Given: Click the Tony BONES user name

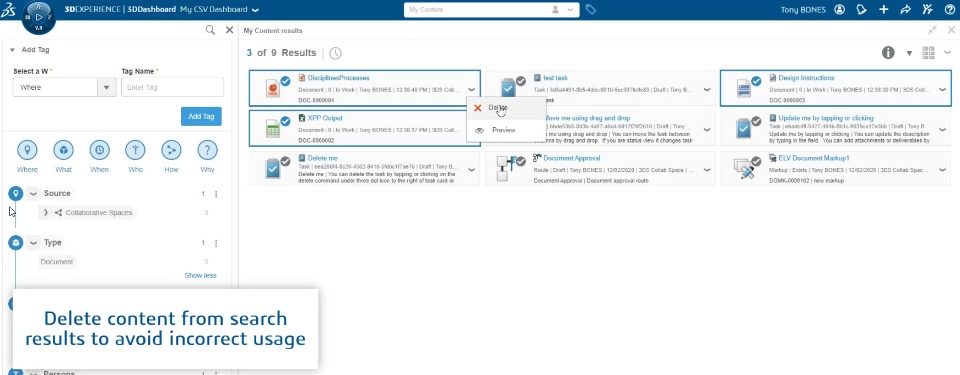Looking at the screenshot, I should click(803, 10).
